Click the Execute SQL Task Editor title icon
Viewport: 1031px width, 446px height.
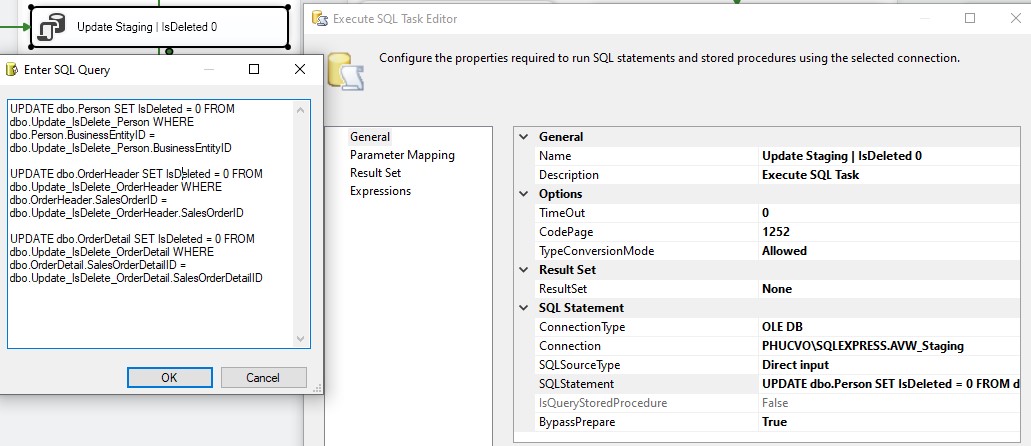320,19
